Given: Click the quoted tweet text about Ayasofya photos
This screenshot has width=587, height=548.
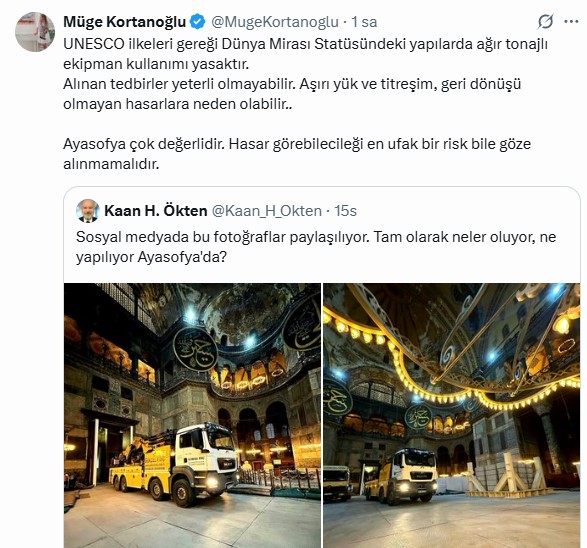Looking at the screenshot, I should (x=316, y=247).
